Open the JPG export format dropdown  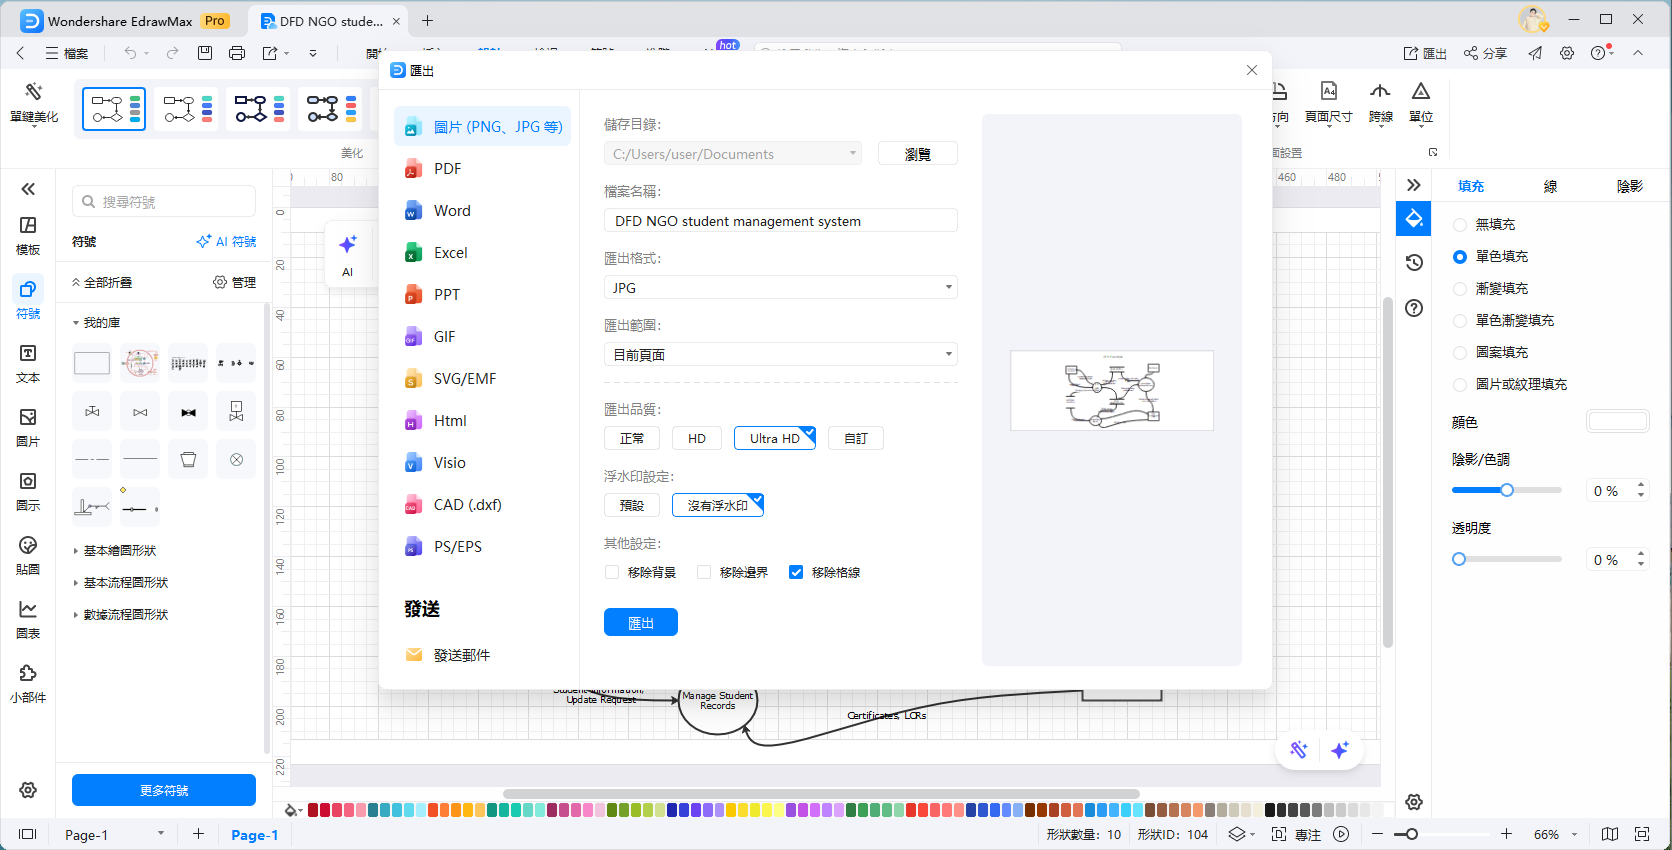[x=781, y=287]
